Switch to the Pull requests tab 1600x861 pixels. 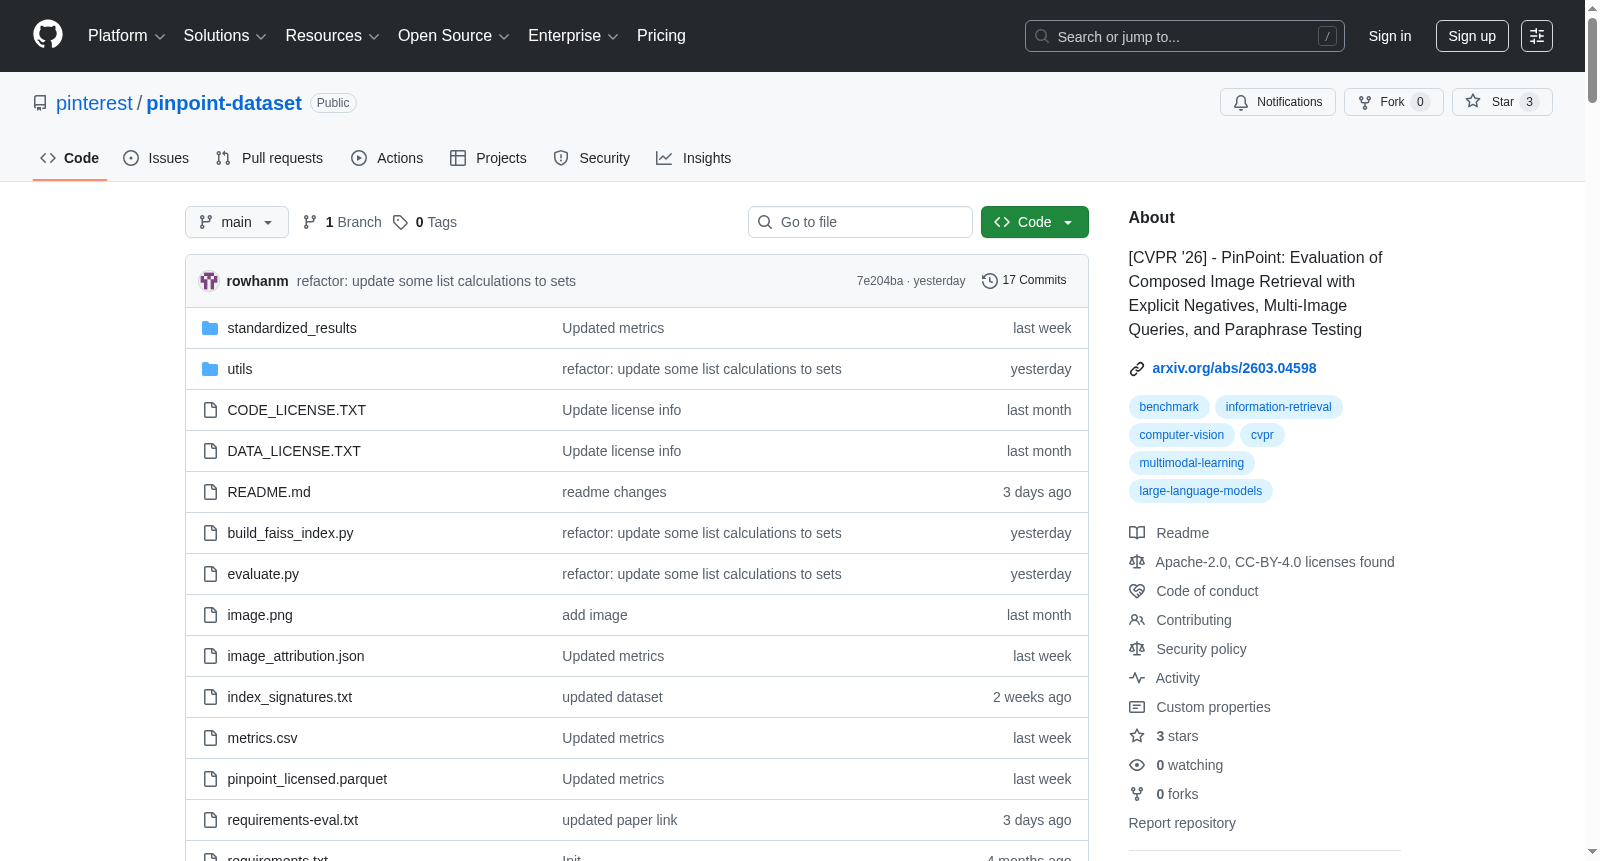[x=269, y=158]
